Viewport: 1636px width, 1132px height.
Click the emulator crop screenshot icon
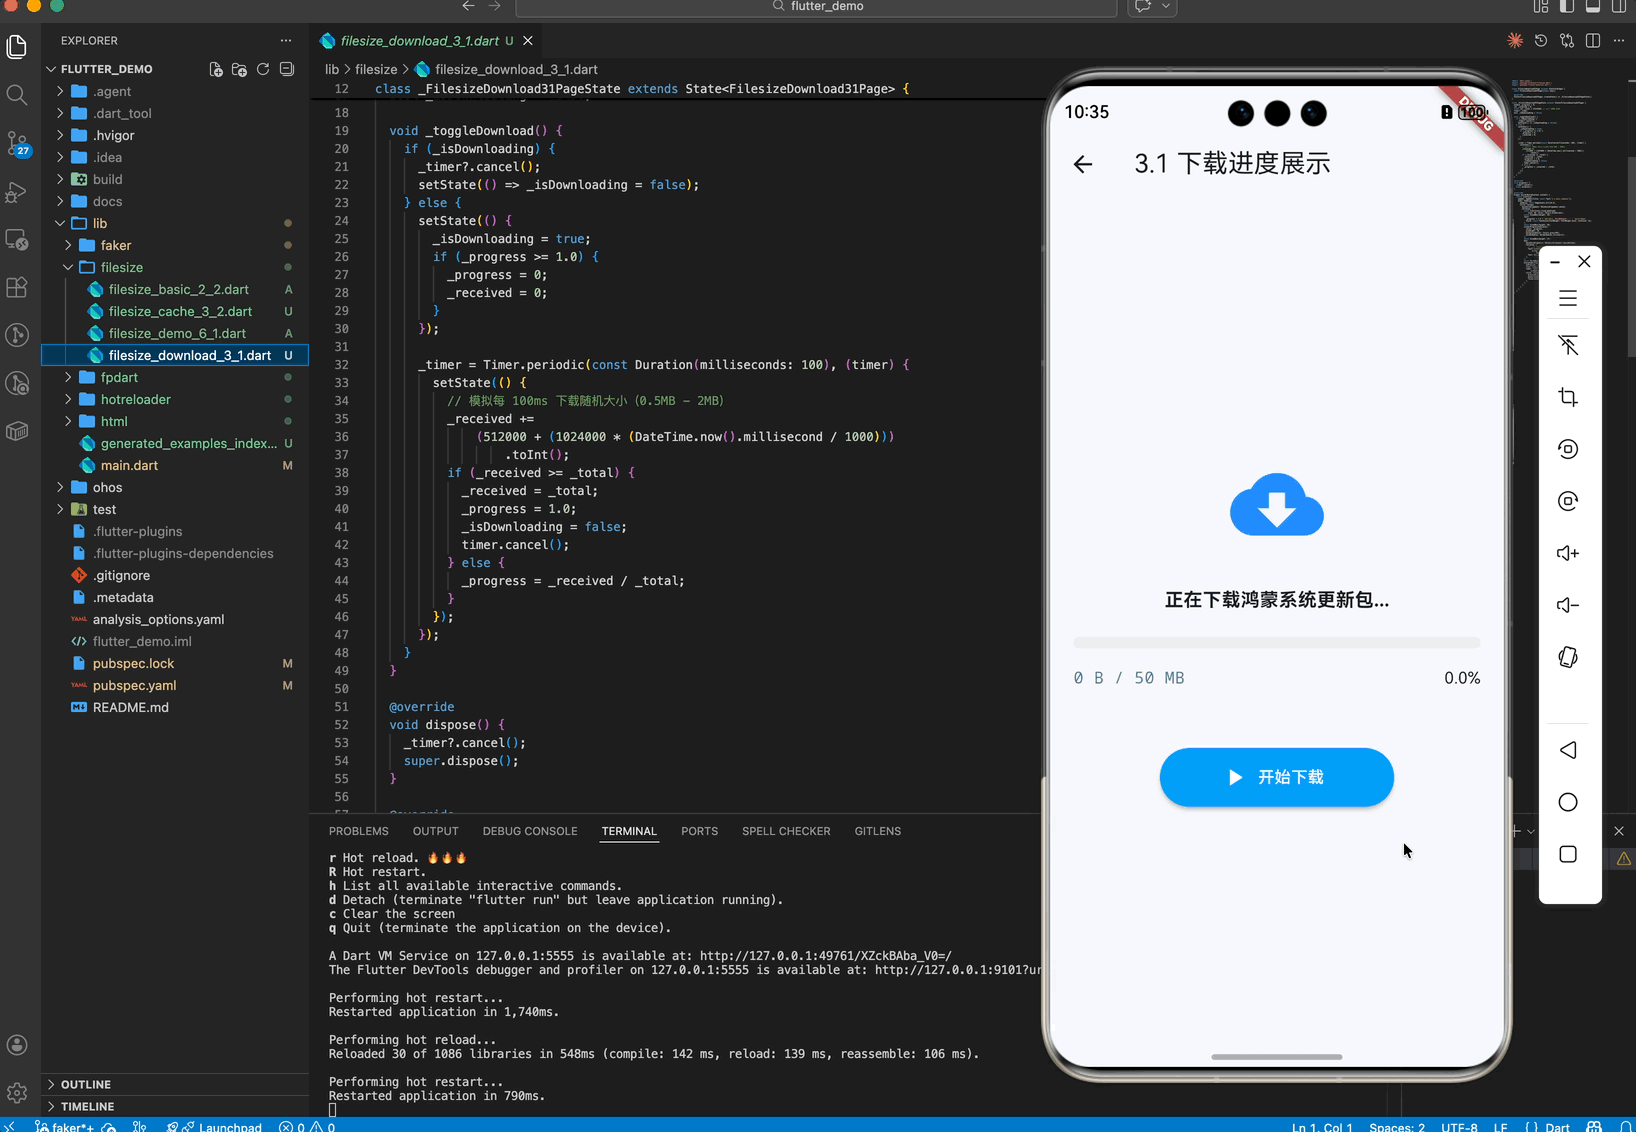1568,397
